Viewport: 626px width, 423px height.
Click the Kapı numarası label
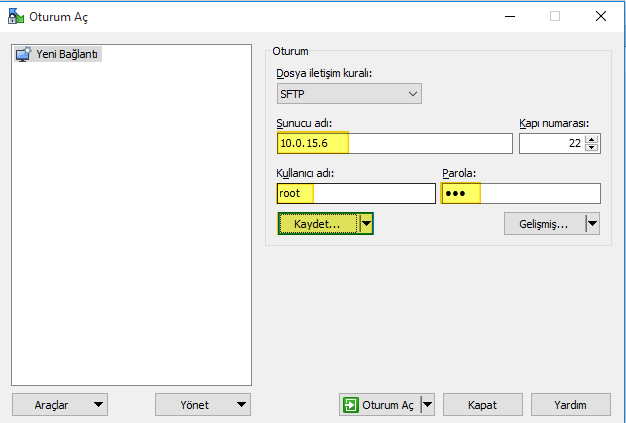pyautogui.click(x=554, y=123)
